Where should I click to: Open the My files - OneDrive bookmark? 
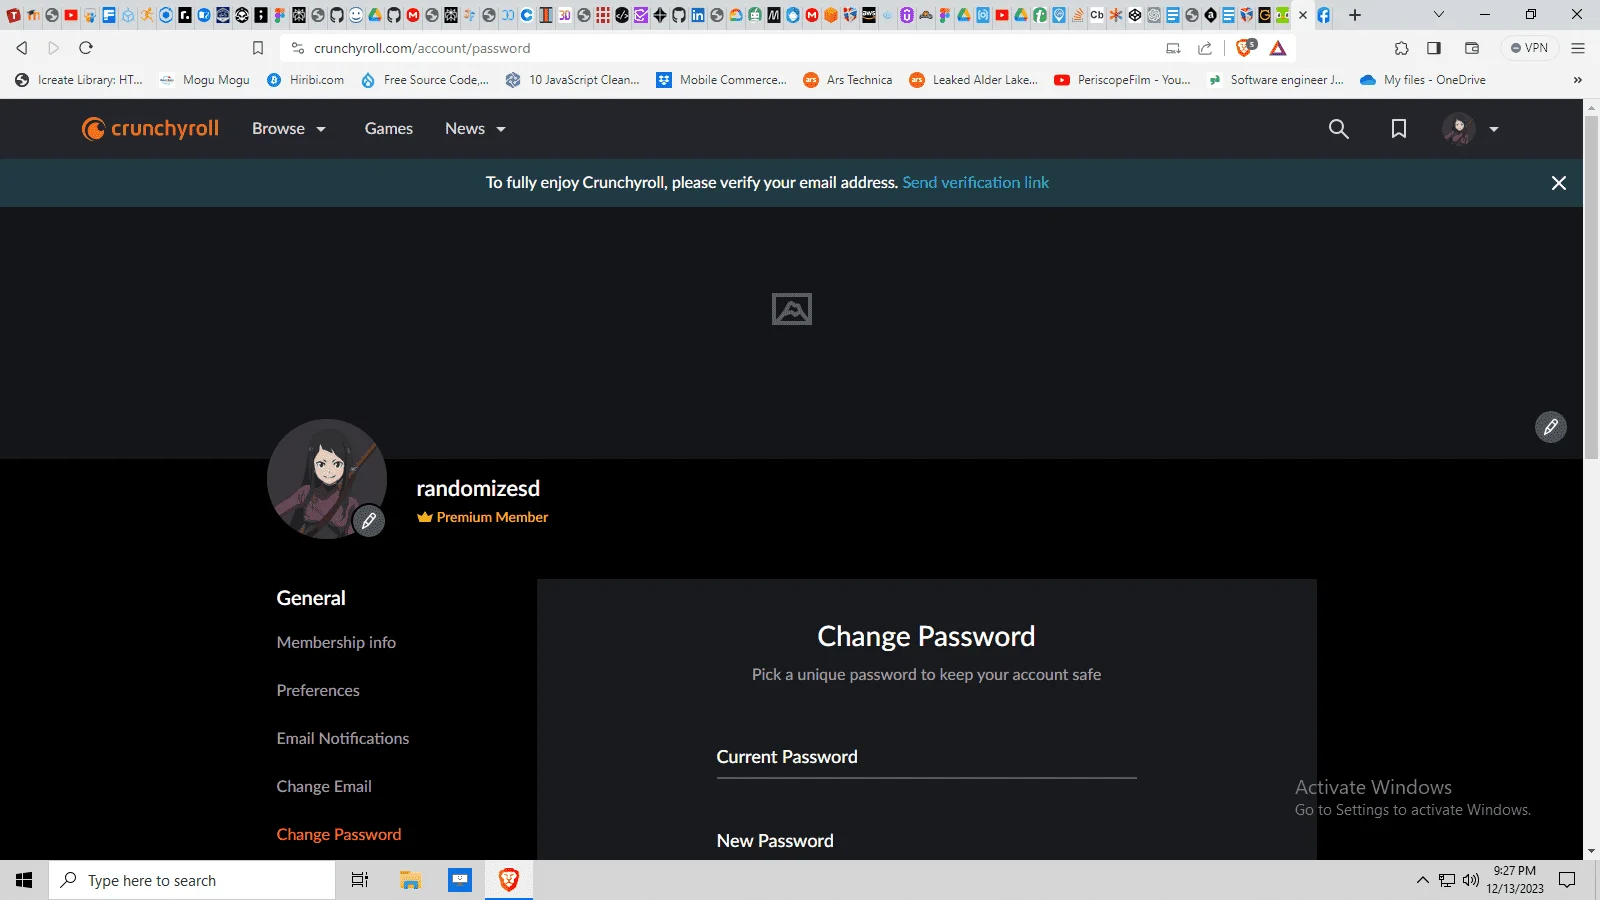1423,80
